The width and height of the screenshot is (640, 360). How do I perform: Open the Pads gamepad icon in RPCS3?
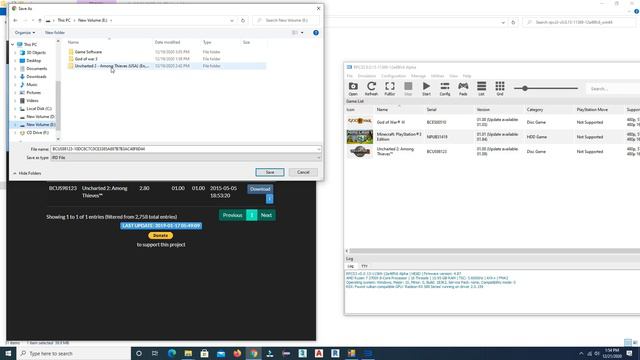point(463,89)
